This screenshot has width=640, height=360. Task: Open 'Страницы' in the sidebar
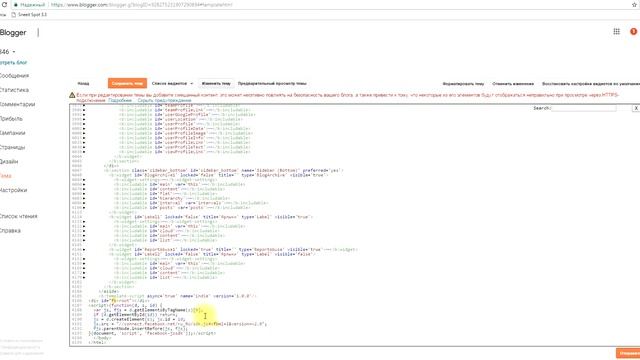click(13, 147)
